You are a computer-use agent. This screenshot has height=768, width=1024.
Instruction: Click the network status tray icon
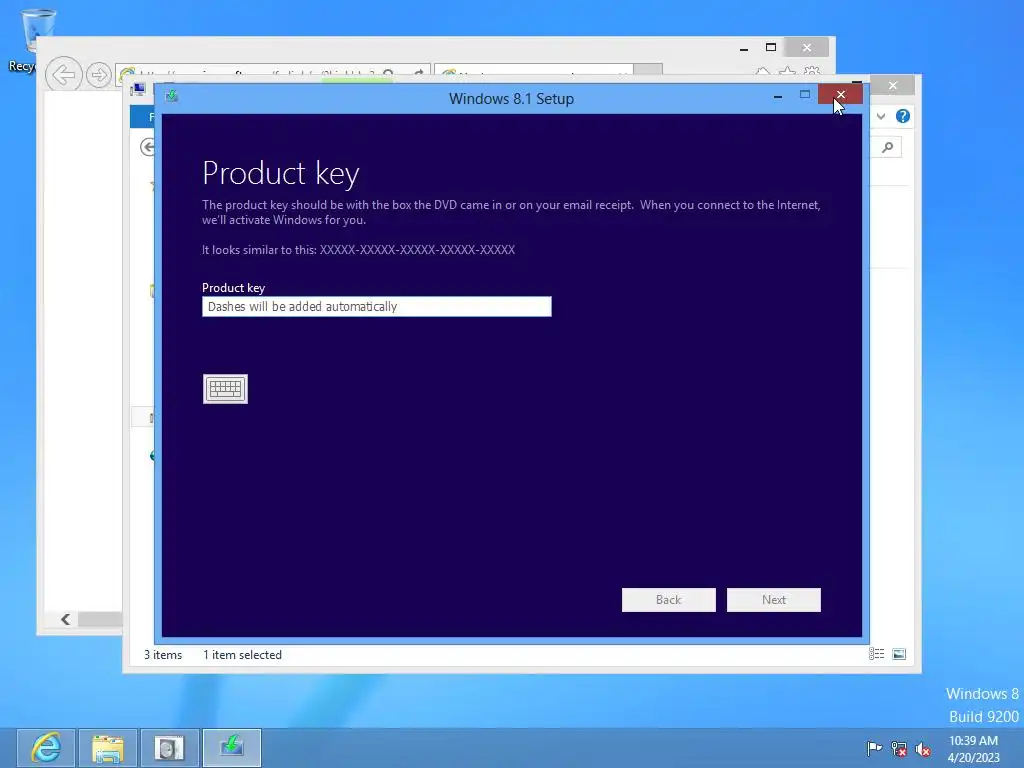click(x=899, y=748)
